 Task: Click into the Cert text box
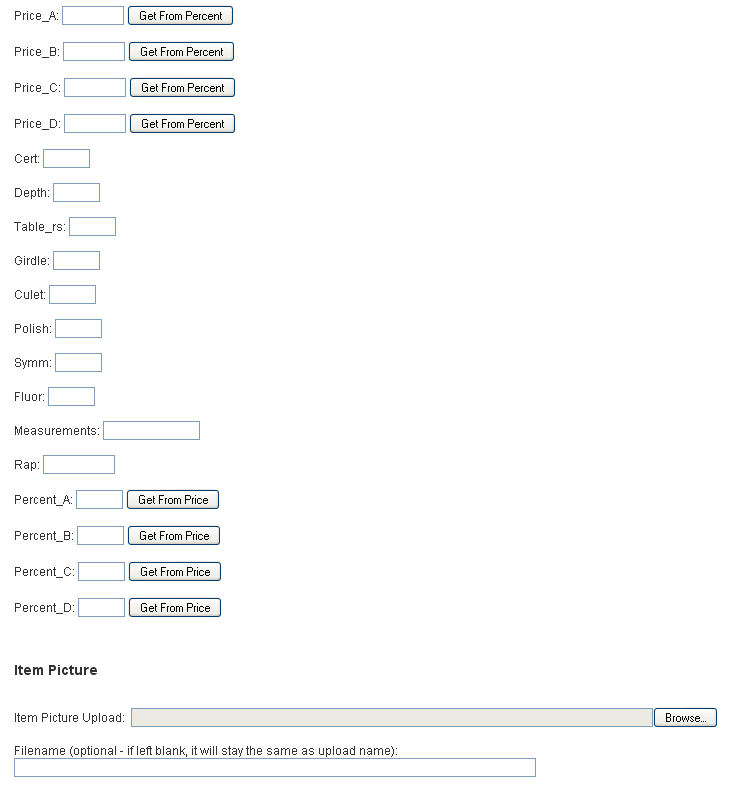[66, 159]
